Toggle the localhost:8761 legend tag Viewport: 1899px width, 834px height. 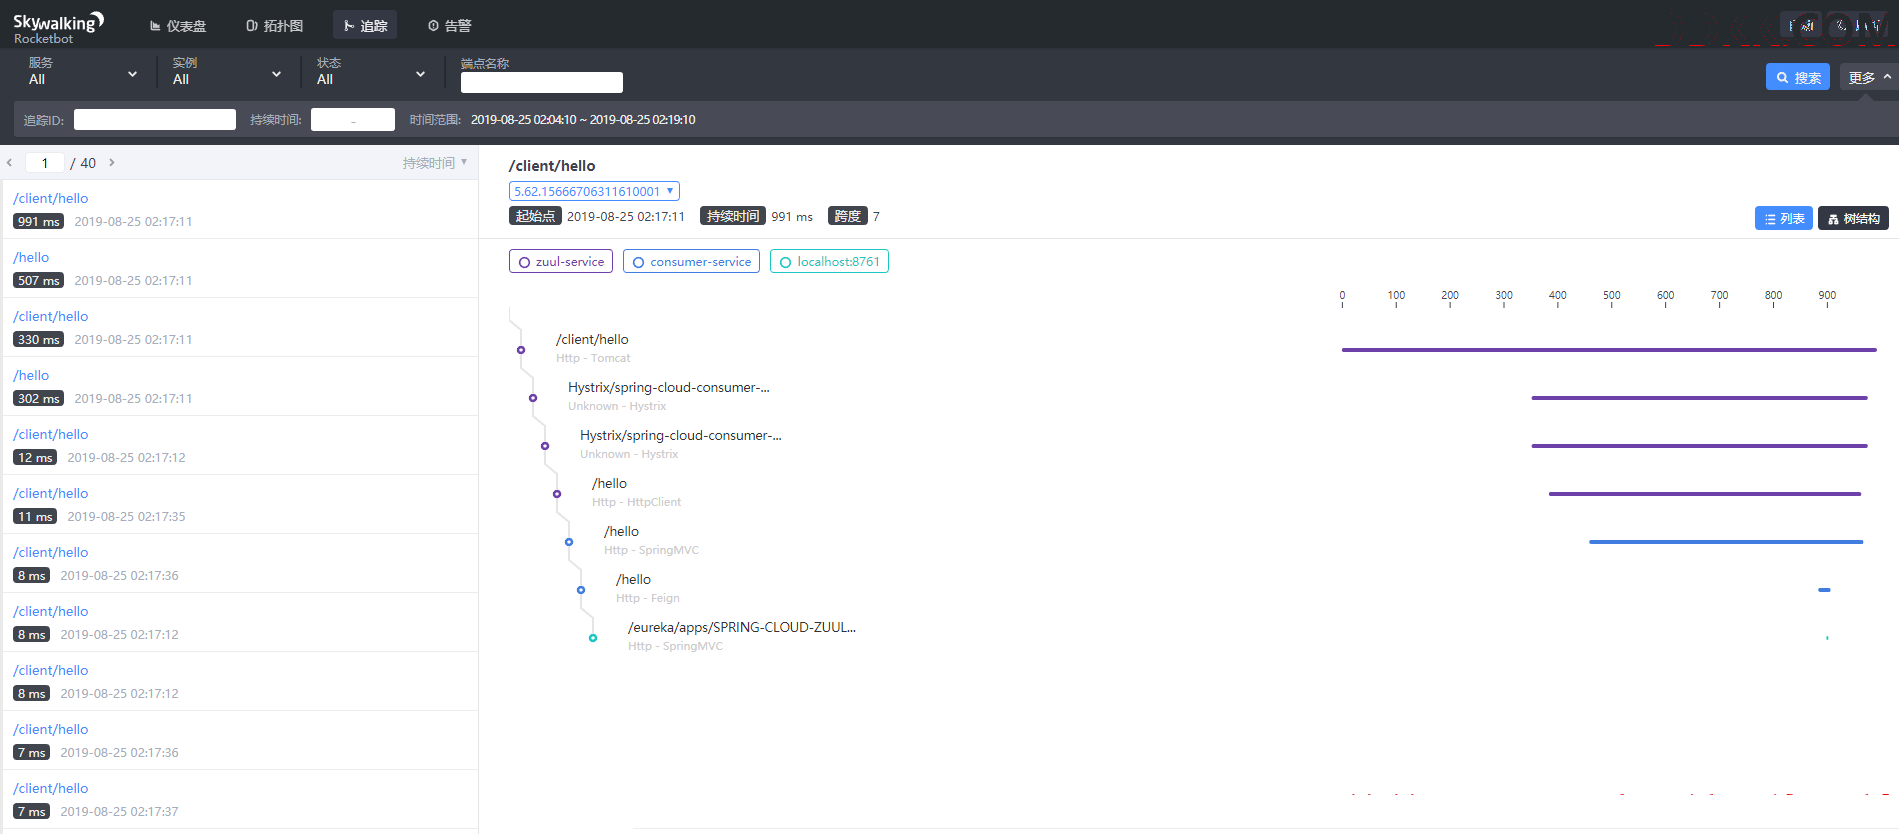(x=829, y=262)
